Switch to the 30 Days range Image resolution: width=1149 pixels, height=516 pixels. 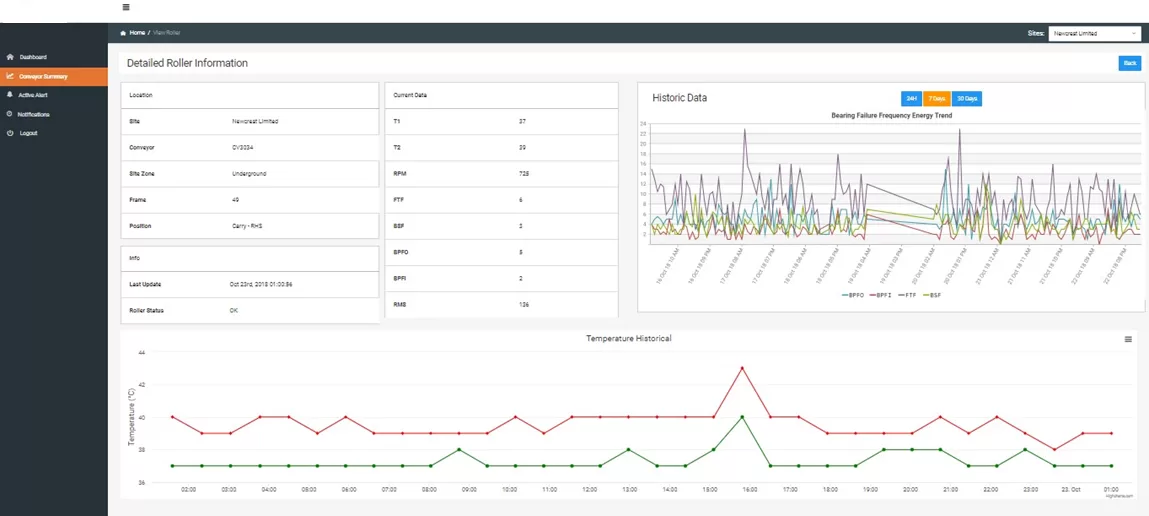coord(966,99)
